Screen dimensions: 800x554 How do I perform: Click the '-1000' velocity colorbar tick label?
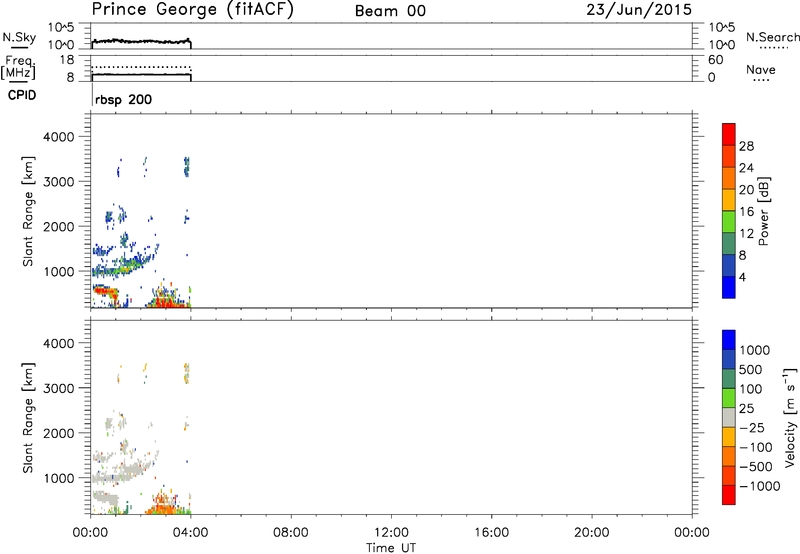coord(759,486)
